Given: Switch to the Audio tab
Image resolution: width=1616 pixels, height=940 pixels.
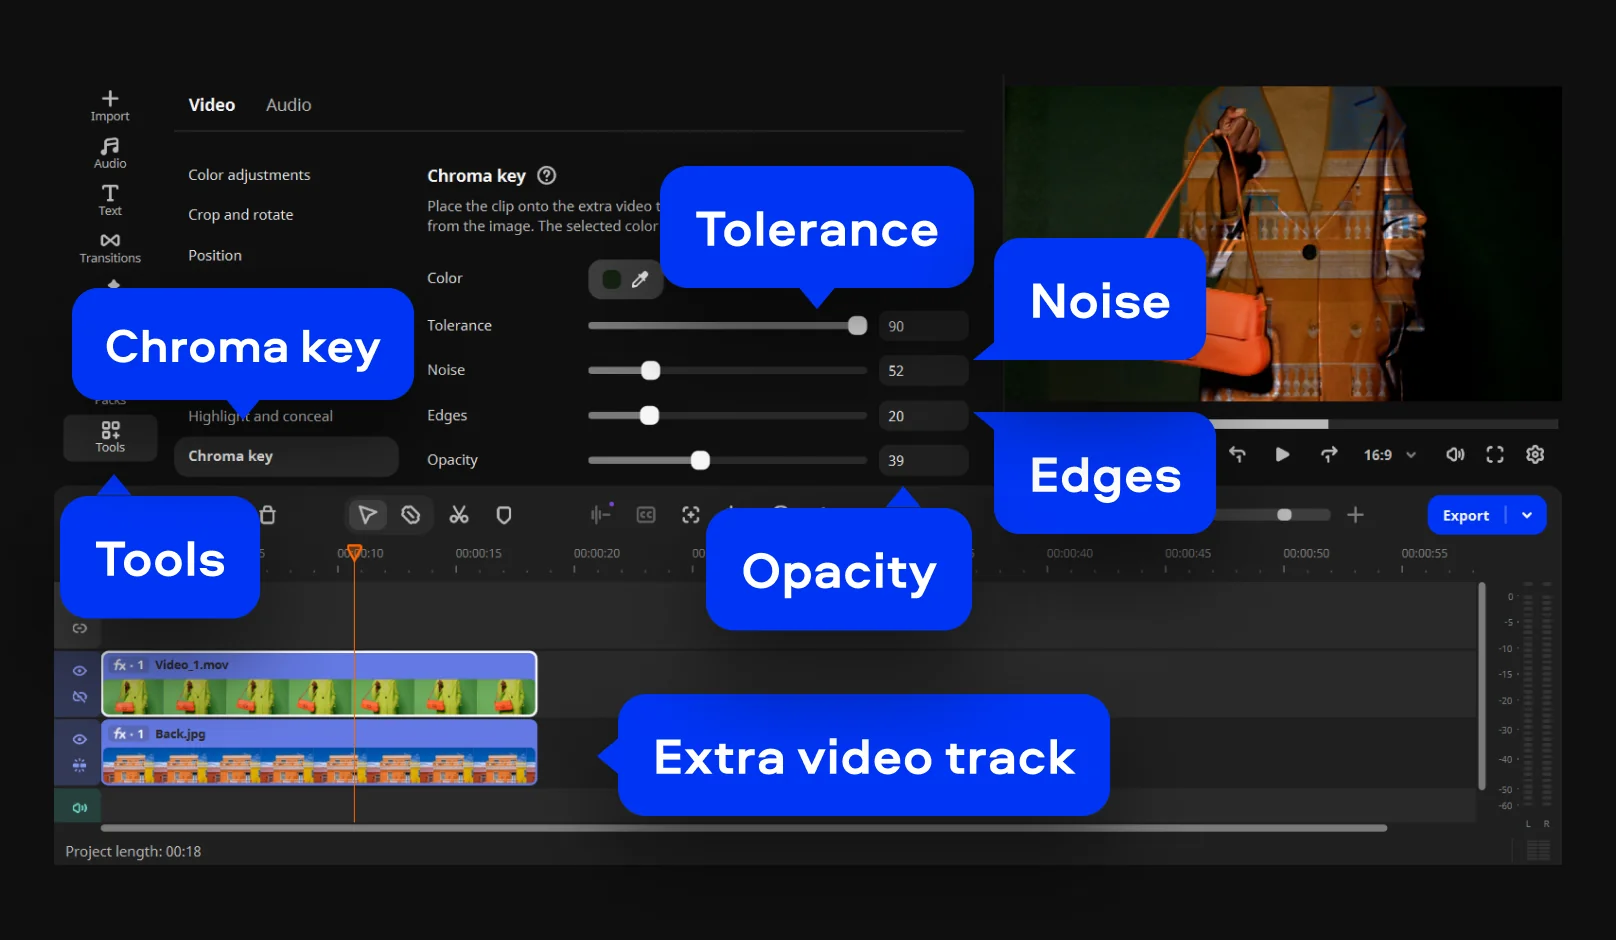Looking at the screenshot, I should [x=288, y=105].
